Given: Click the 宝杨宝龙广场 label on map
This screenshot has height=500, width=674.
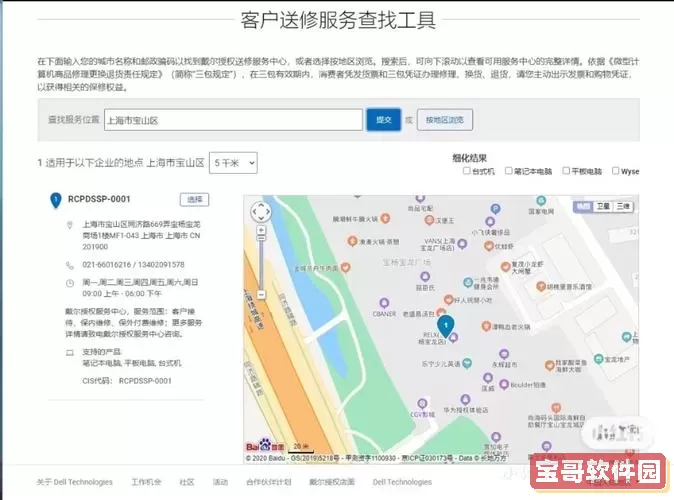Looking at the screenshot, I should pos(406,262).
